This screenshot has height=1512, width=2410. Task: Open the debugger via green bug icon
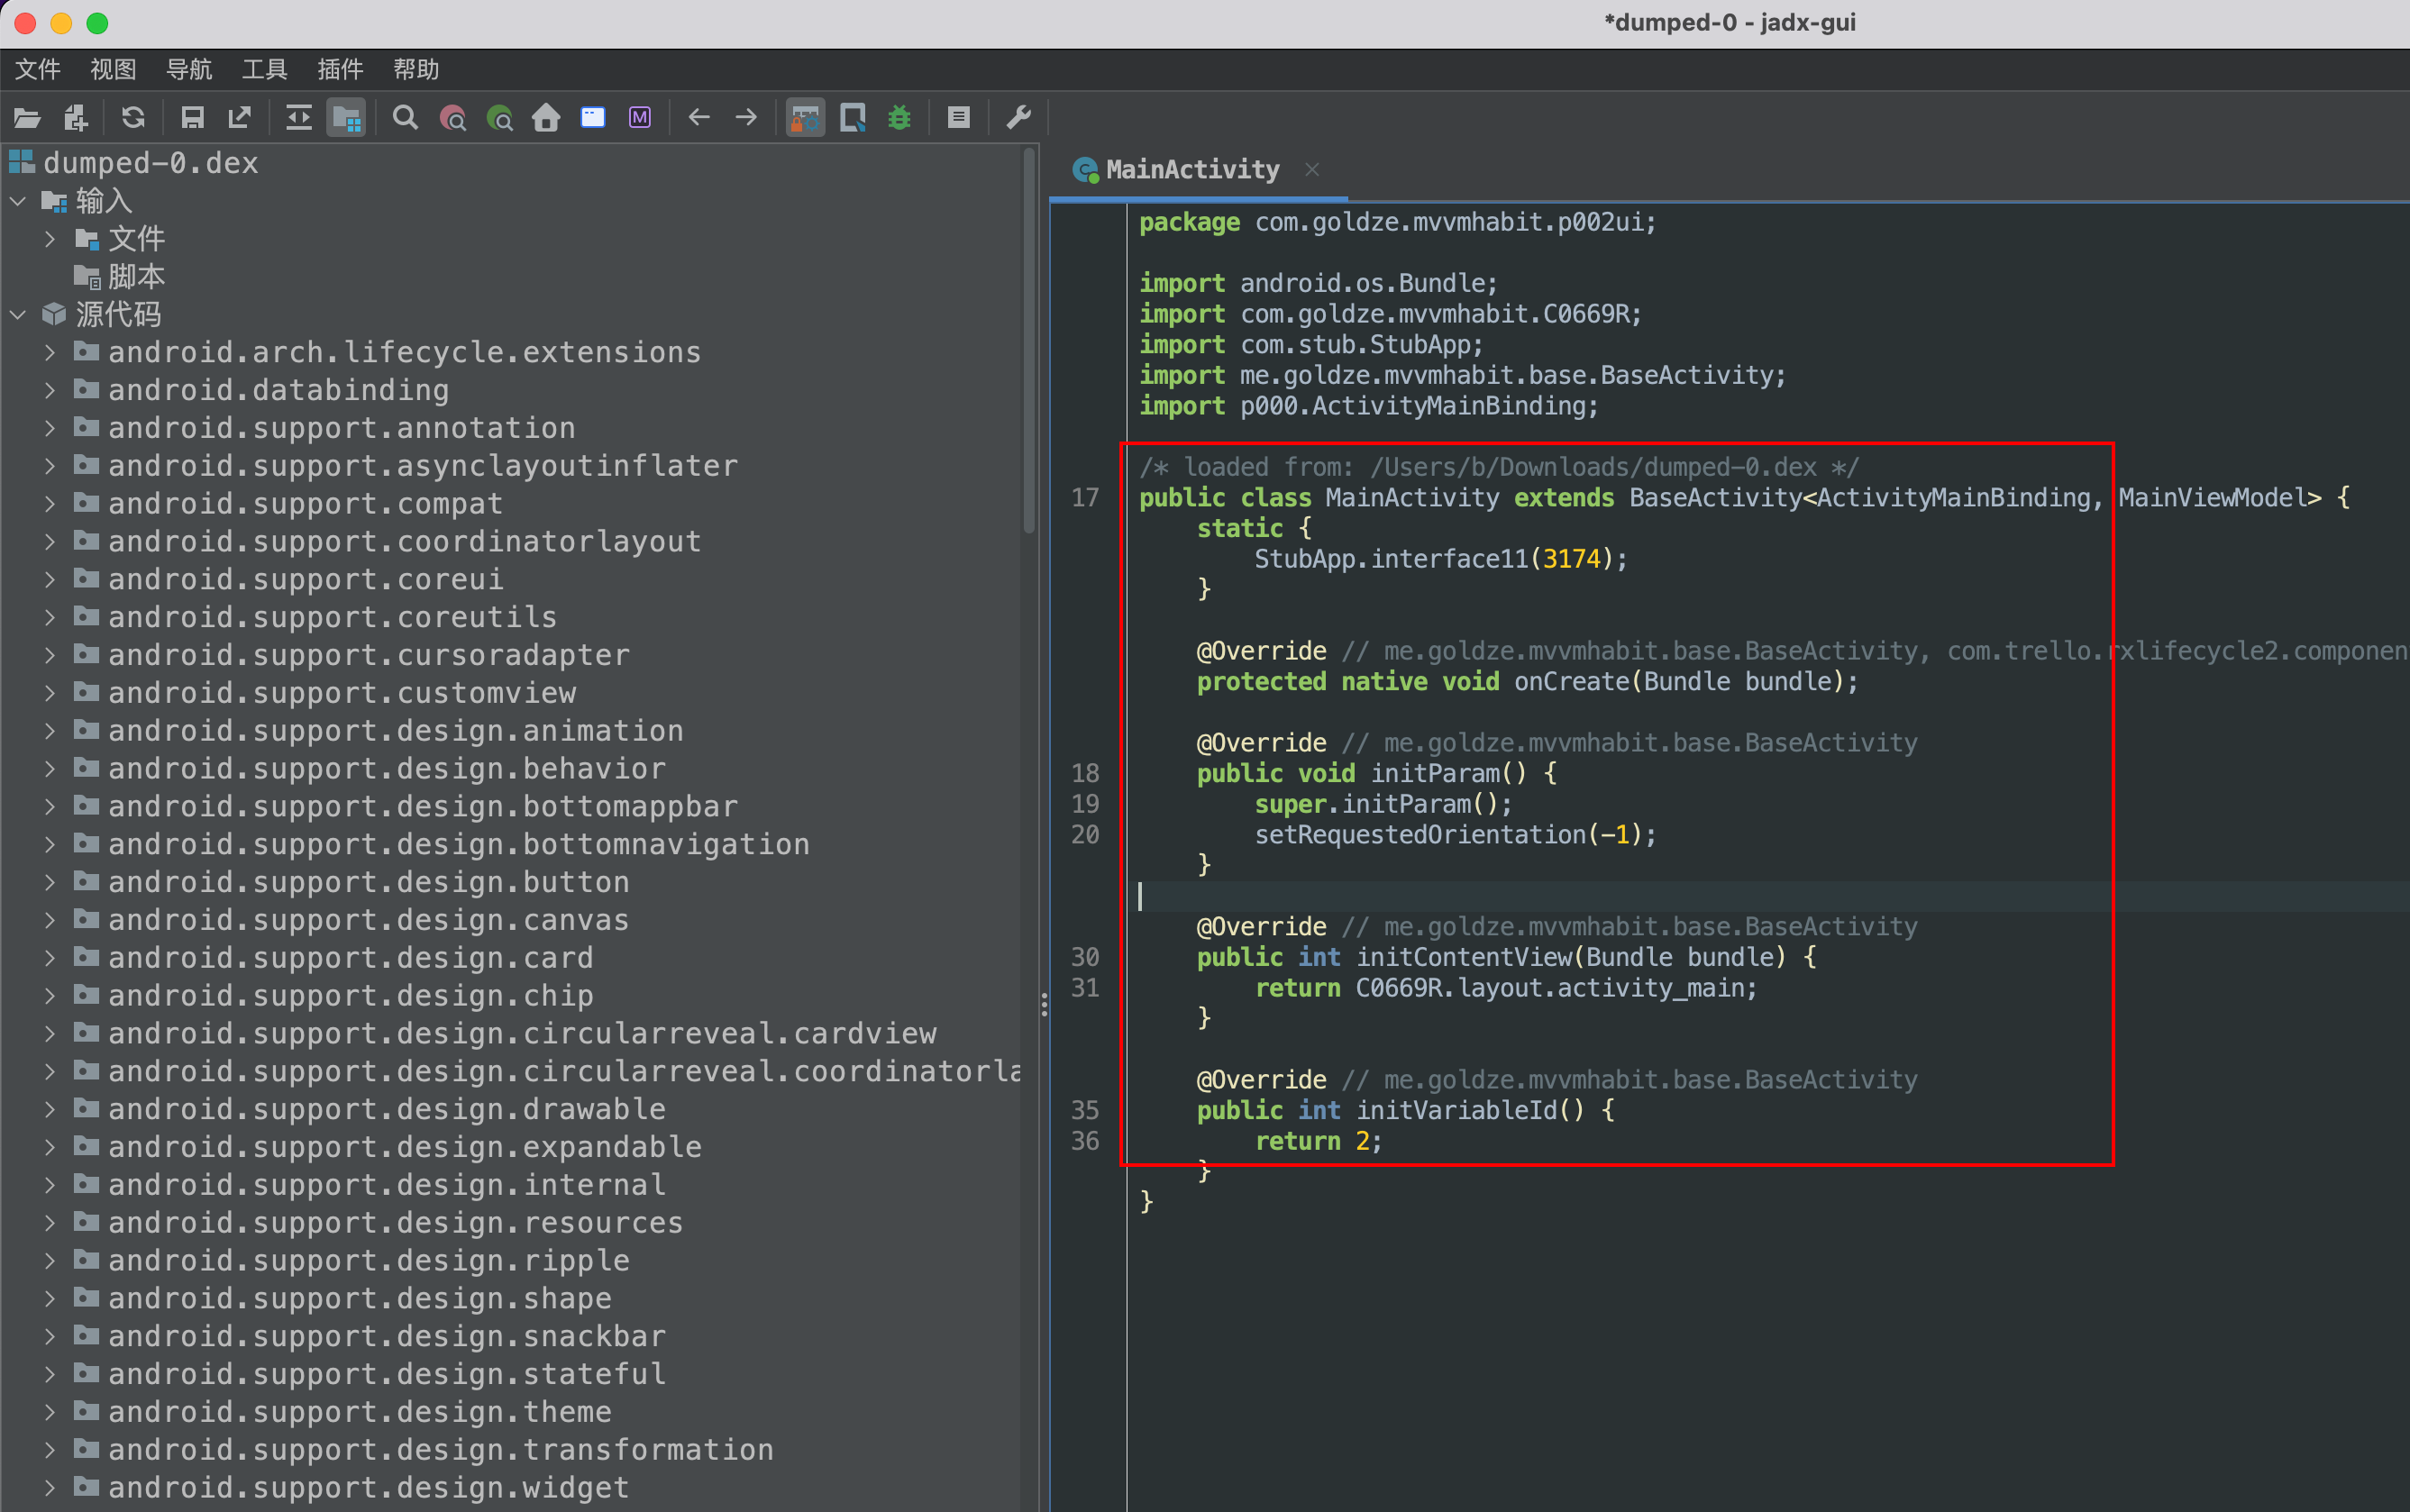tap(899, 118)
